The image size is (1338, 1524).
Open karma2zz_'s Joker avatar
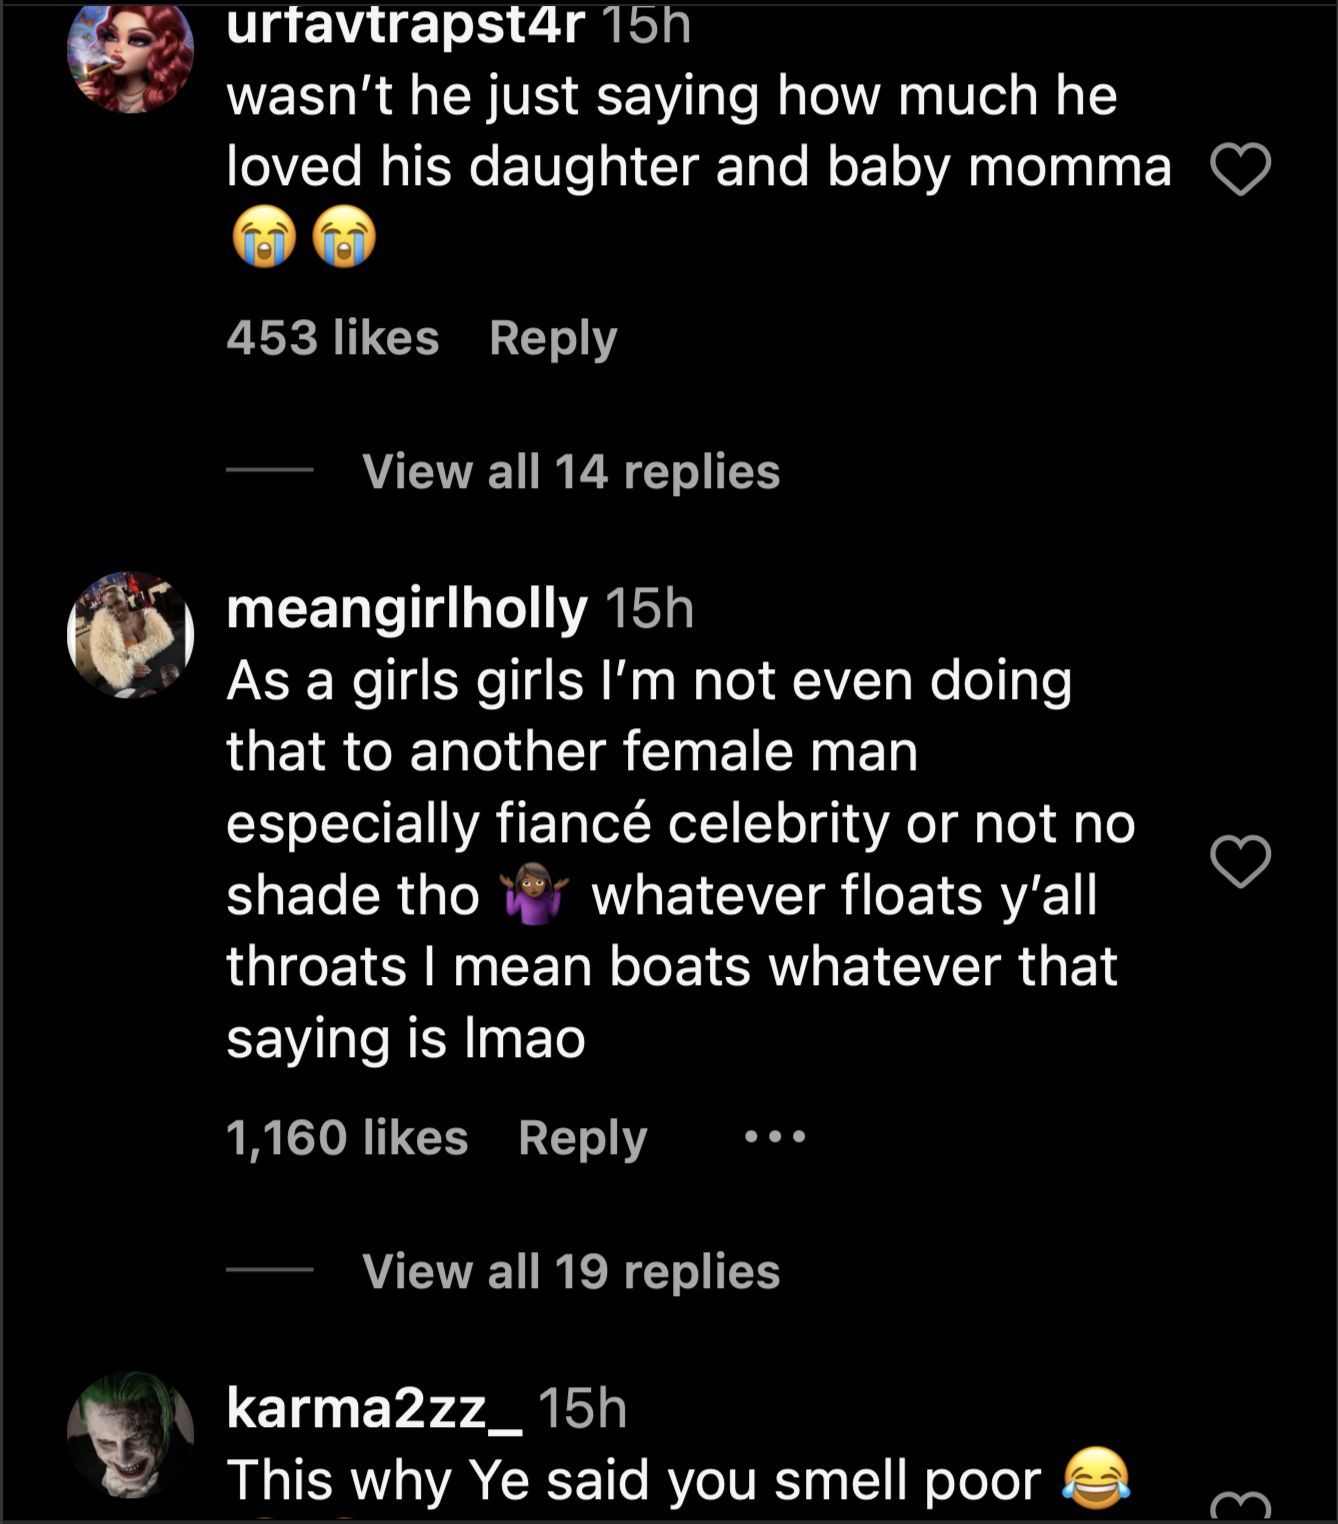click(x=130, y=1434)
